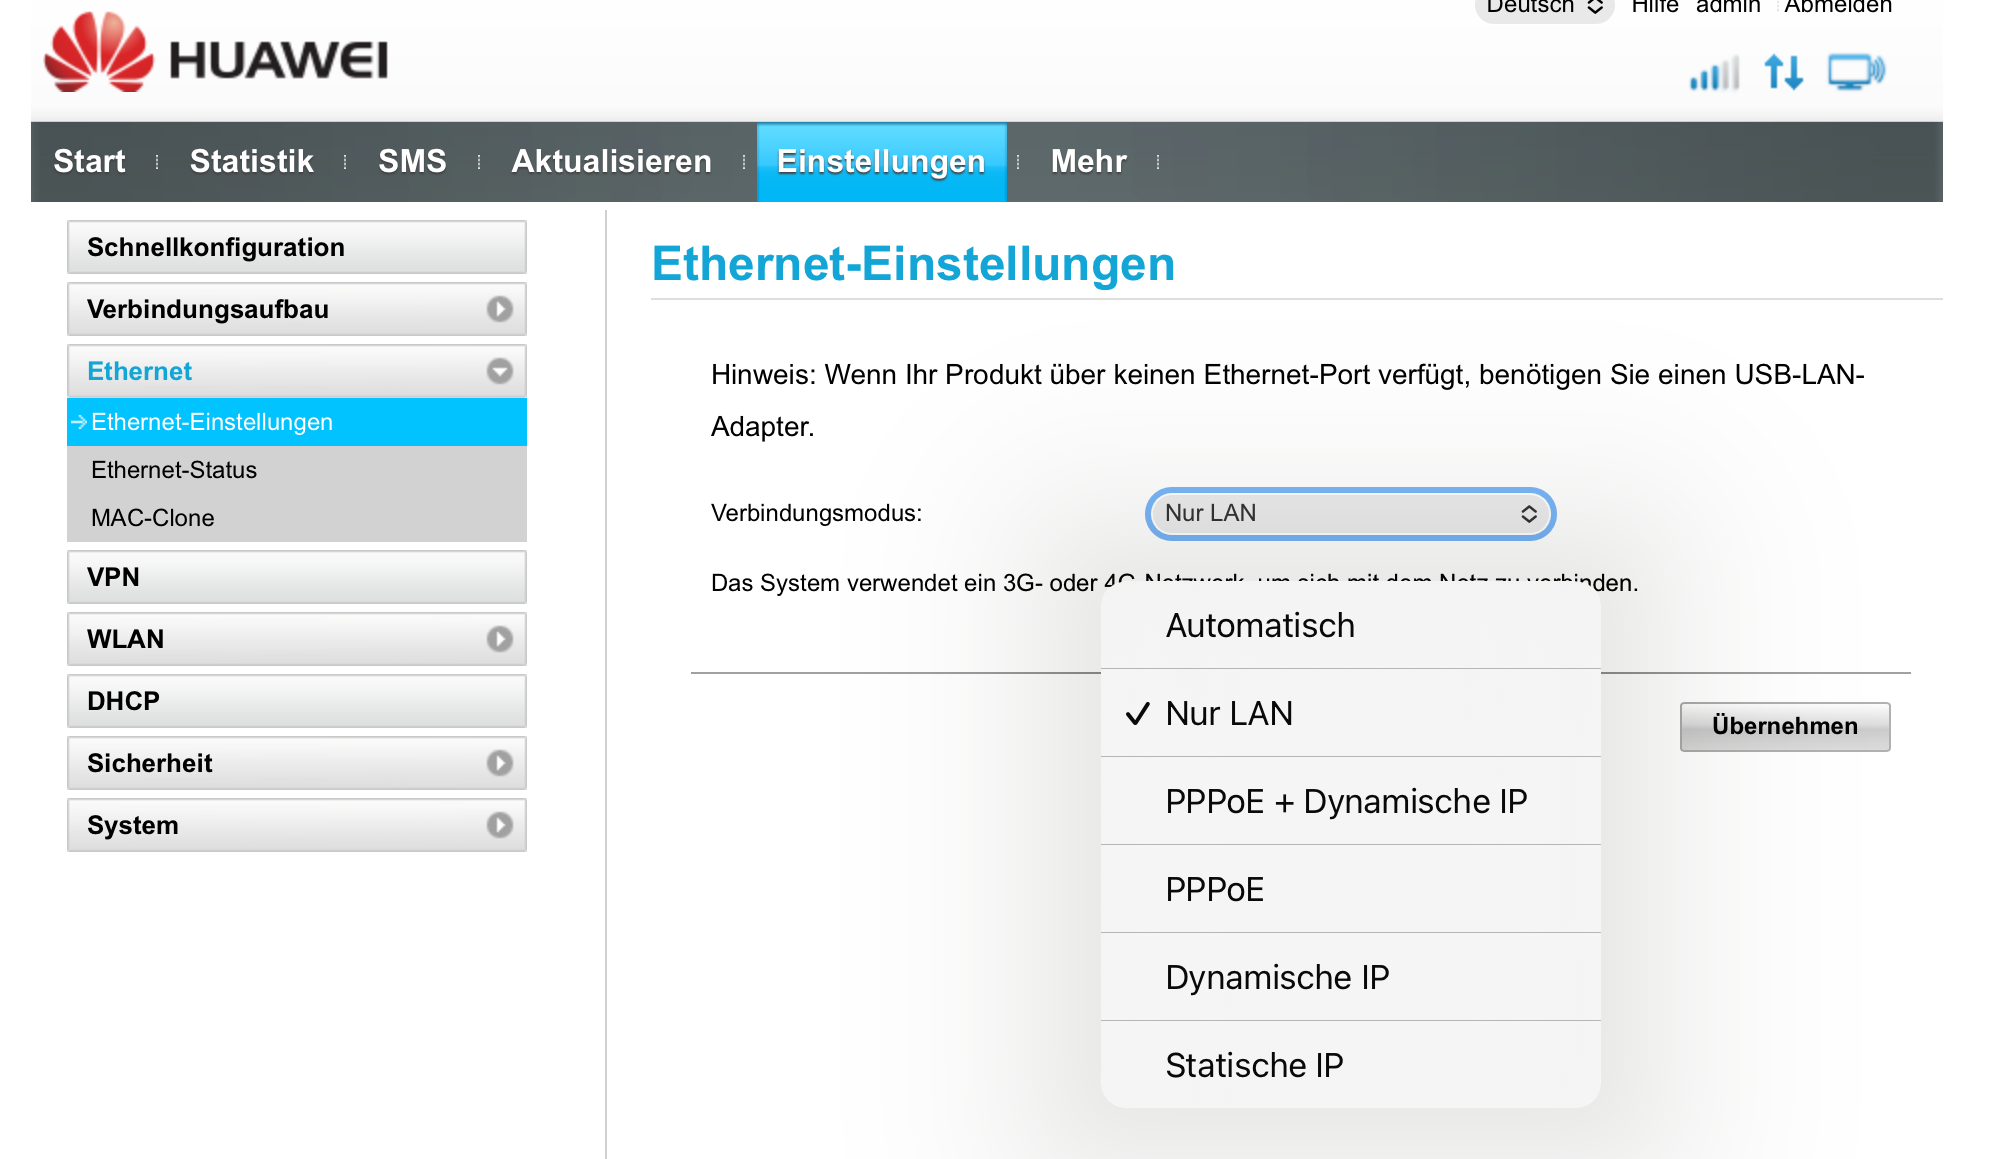Click the signal strength bars icon
The image size is (2006, 1159).
1714,73
